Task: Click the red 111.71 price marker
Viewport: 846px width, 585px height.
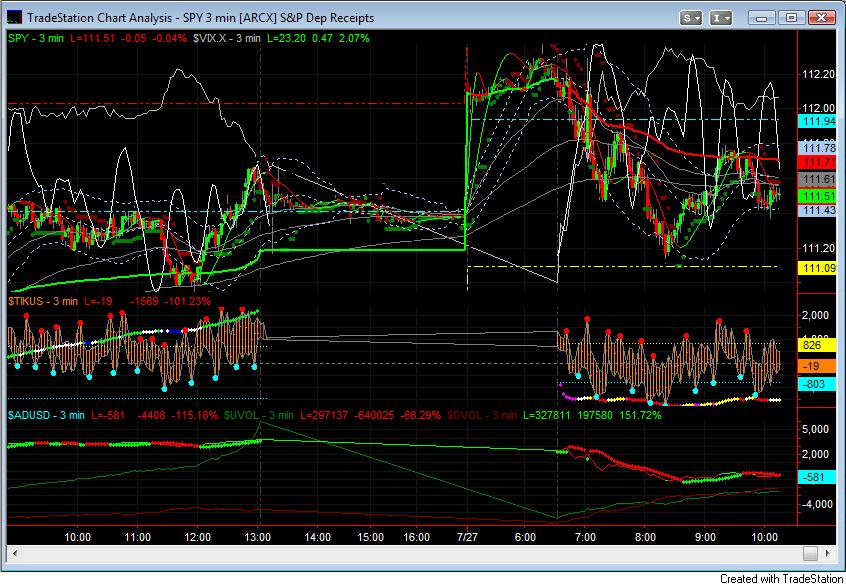Action: (817, 162)
